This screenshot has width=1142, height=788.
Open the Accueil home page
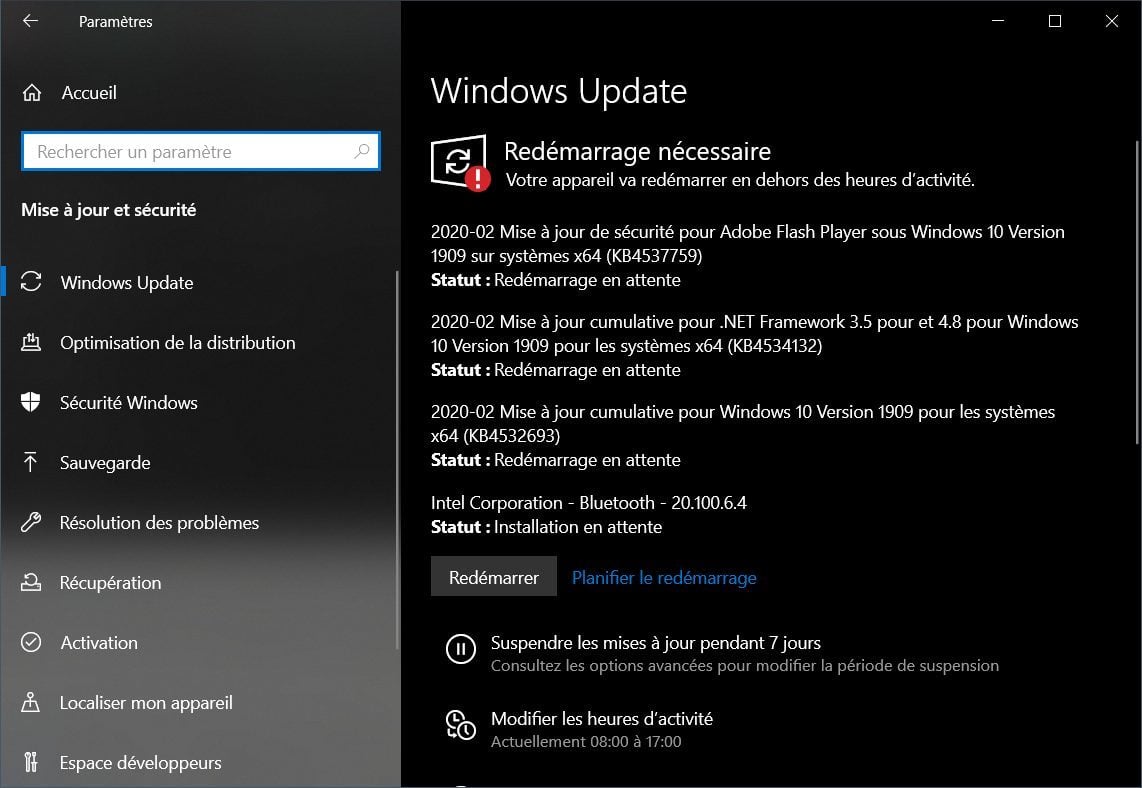click(x=89, y=92)
